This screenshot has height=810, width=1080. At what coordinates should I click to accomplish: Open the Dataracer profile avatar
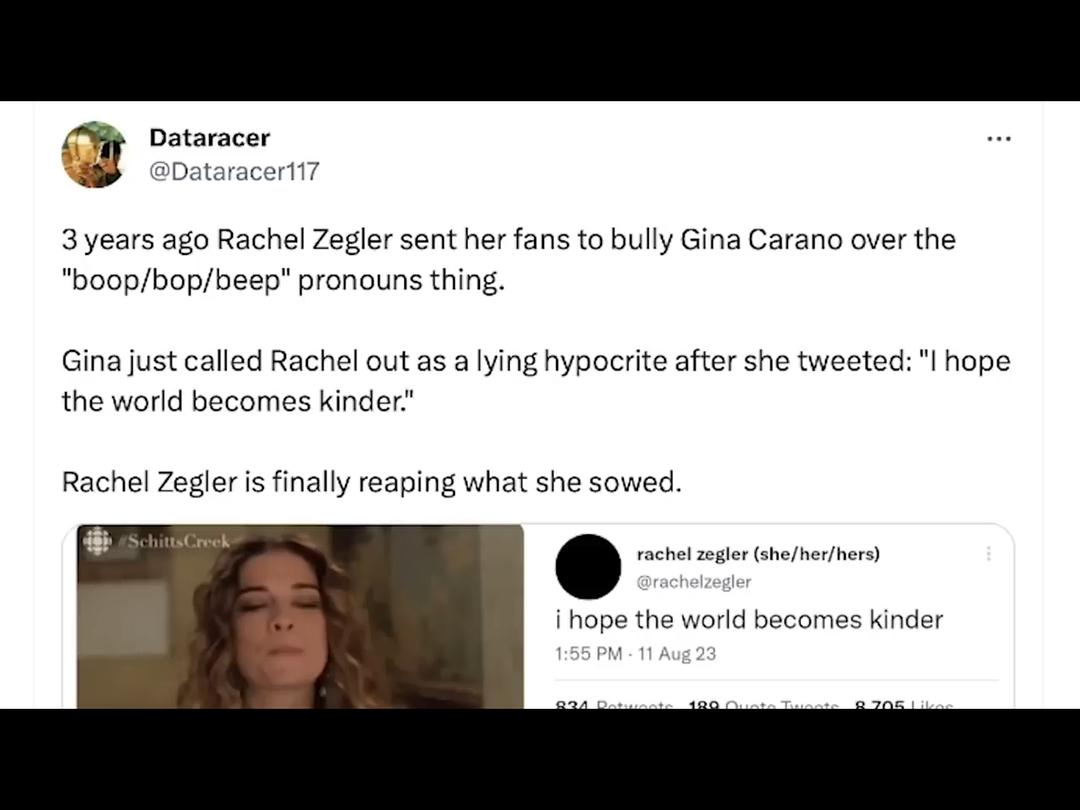[94, 154]
